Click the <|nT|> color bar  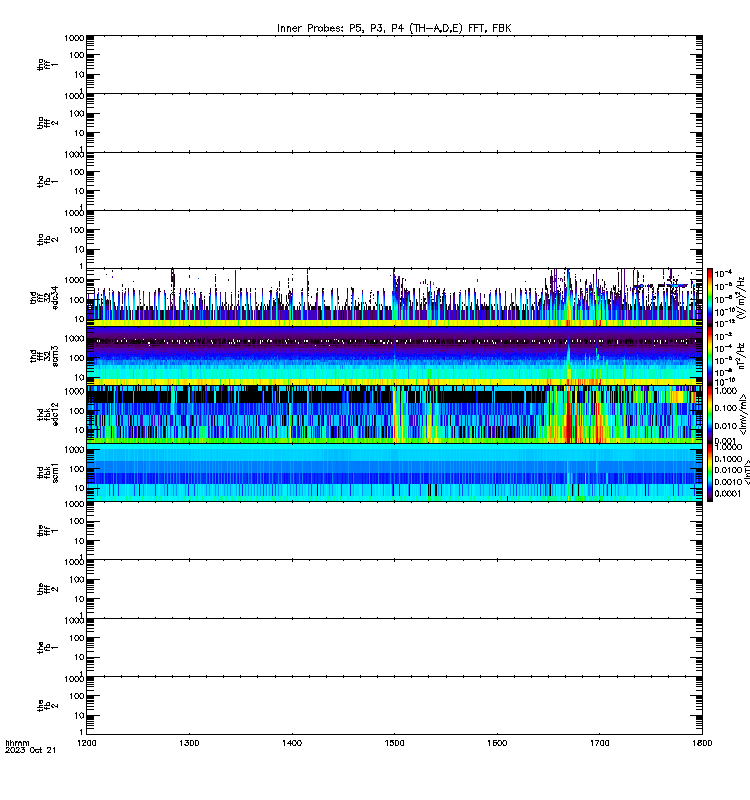710,472
